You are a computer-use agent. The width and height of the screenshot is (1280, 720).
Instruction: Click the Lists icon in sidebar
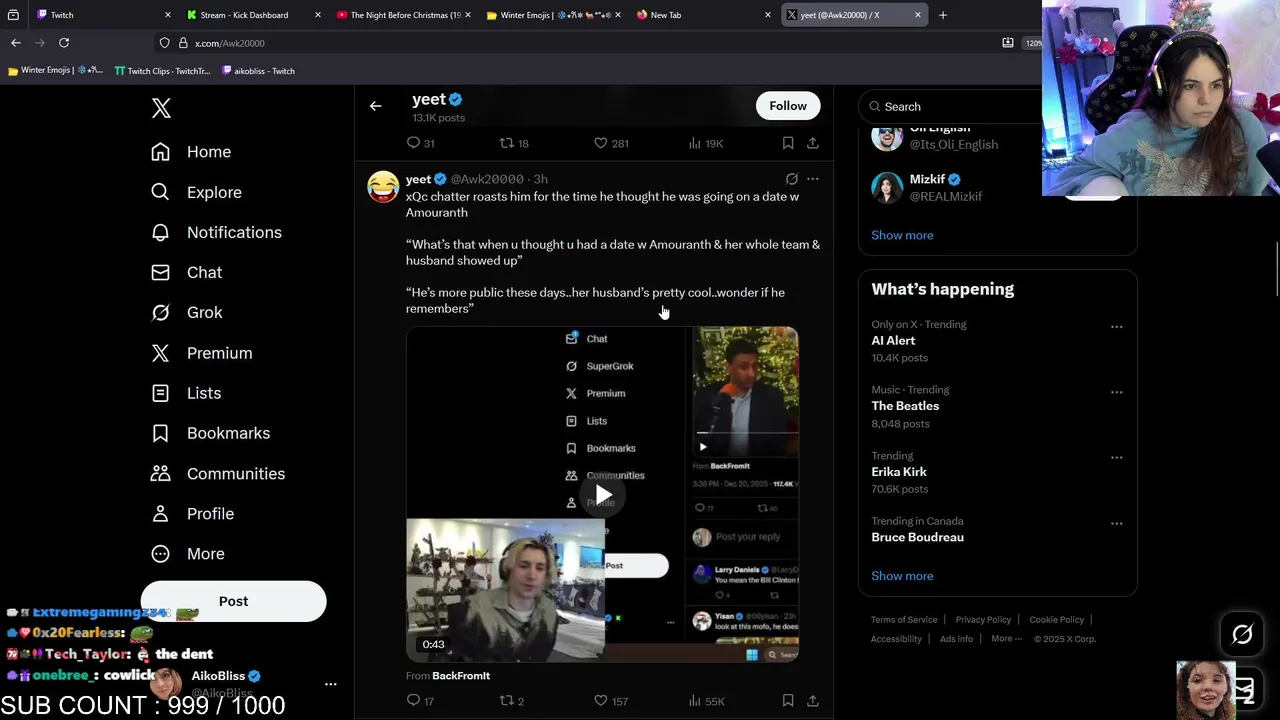(160, 393)
